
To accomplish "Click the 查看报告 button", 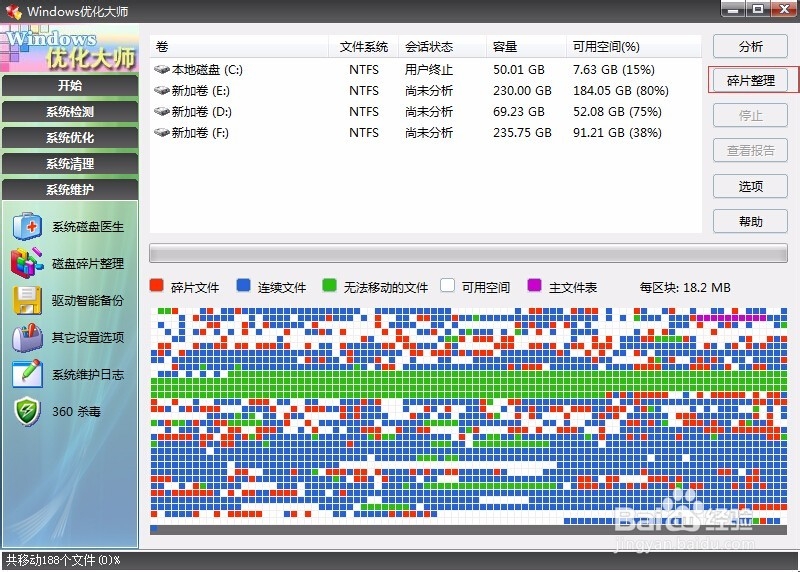I will tap(750, 151).
